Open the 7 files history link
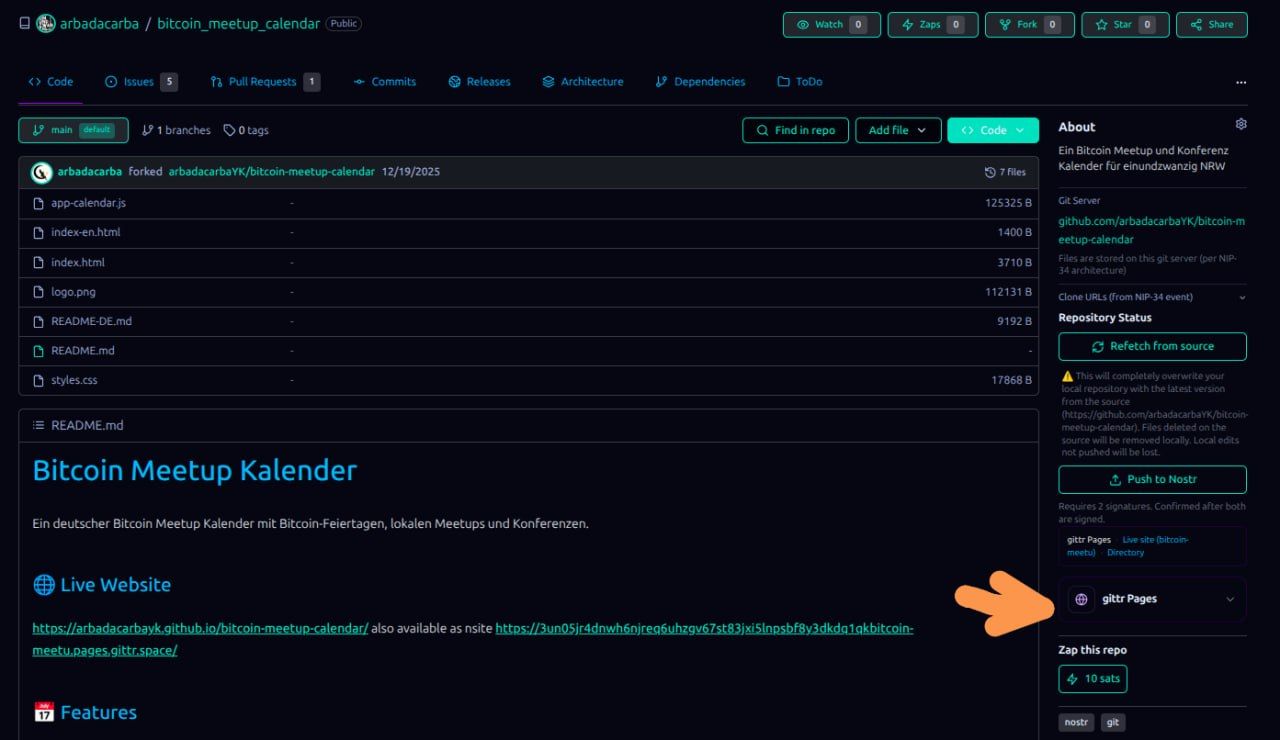 pyautogui.click(x=1006, y=172)
